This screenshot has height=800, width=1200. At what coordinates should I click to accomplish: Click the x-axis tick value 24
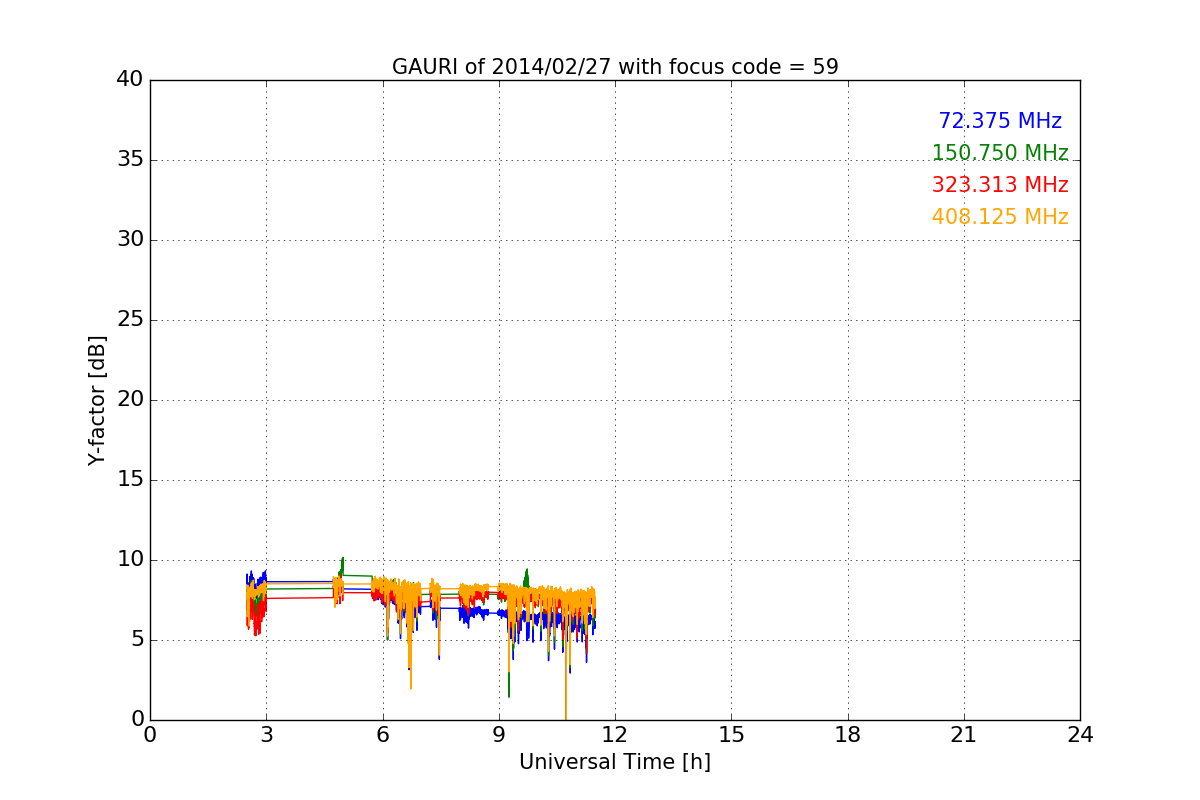(x=1080, y=735)
